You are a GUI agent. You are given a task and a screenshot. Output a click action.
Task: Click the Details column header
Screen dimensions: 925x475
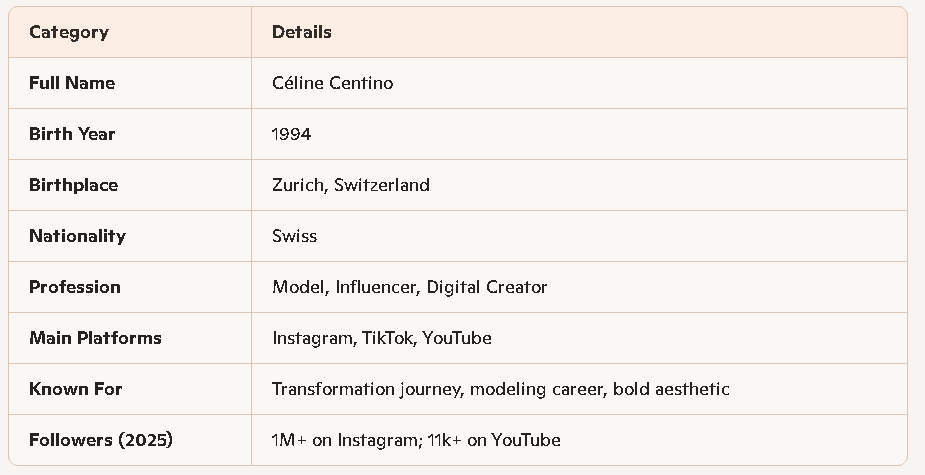[x=302, y=32]
